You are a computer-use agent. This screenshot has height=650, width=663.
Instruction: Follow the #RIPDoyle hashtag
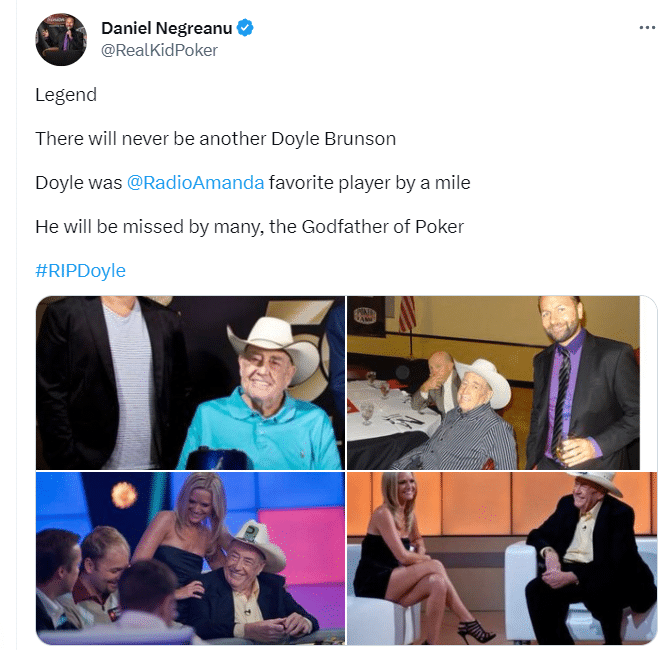pyautogui.click(x=80, y=271)
